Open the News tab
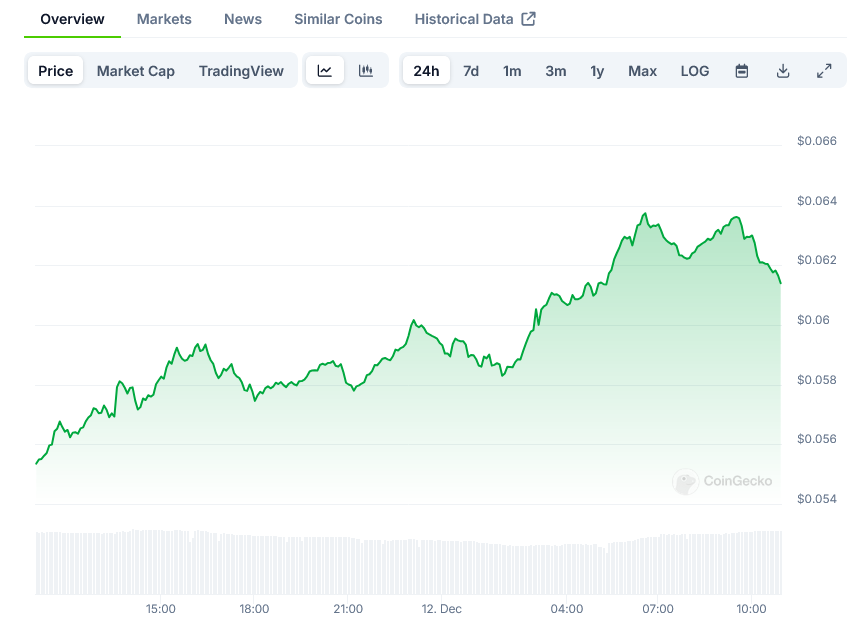847x628 pixels. (x=243, y=19)
